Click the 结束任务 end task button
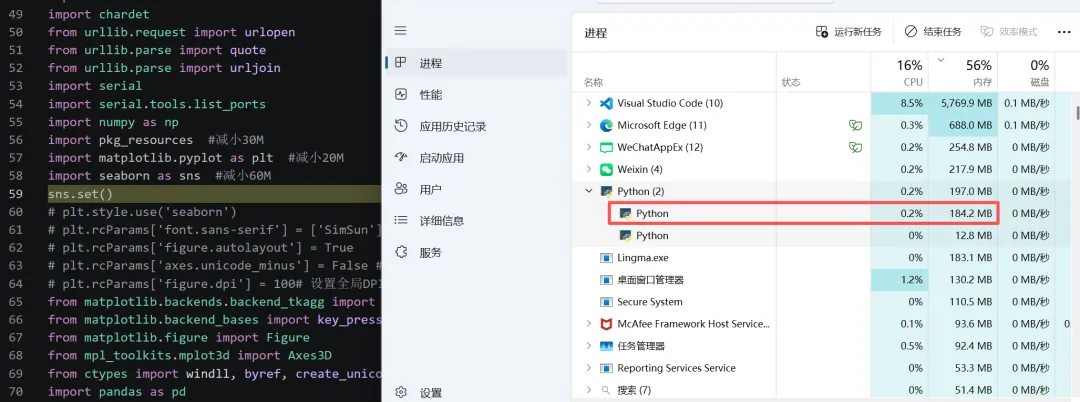The image size is (1080, 402). pyautogui.click(x=933, y=32)
